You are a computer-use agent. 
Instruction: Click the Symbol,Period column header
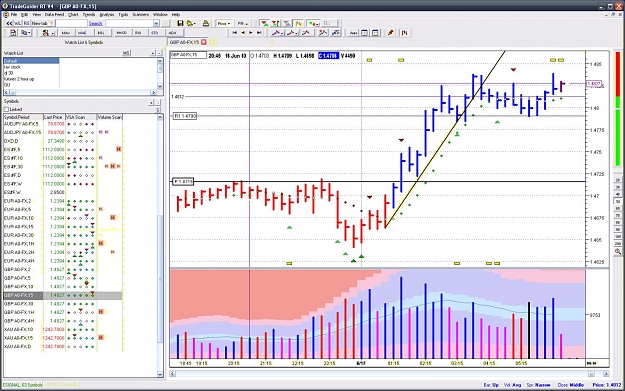click(x=23, y=117)
